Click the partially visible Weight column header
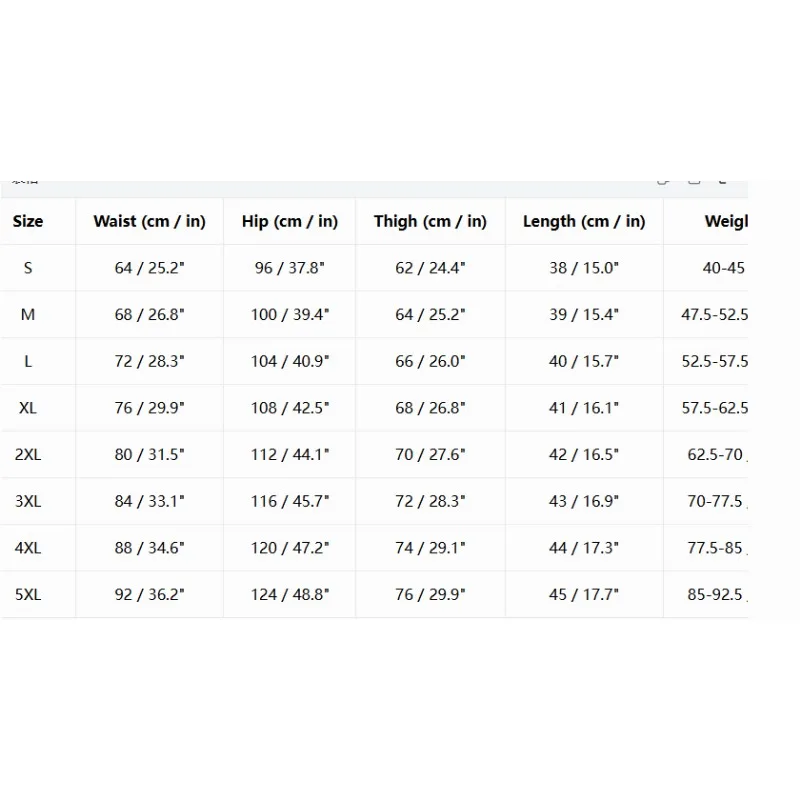Viewport: 800px width, 800px height. pos(726,221)
